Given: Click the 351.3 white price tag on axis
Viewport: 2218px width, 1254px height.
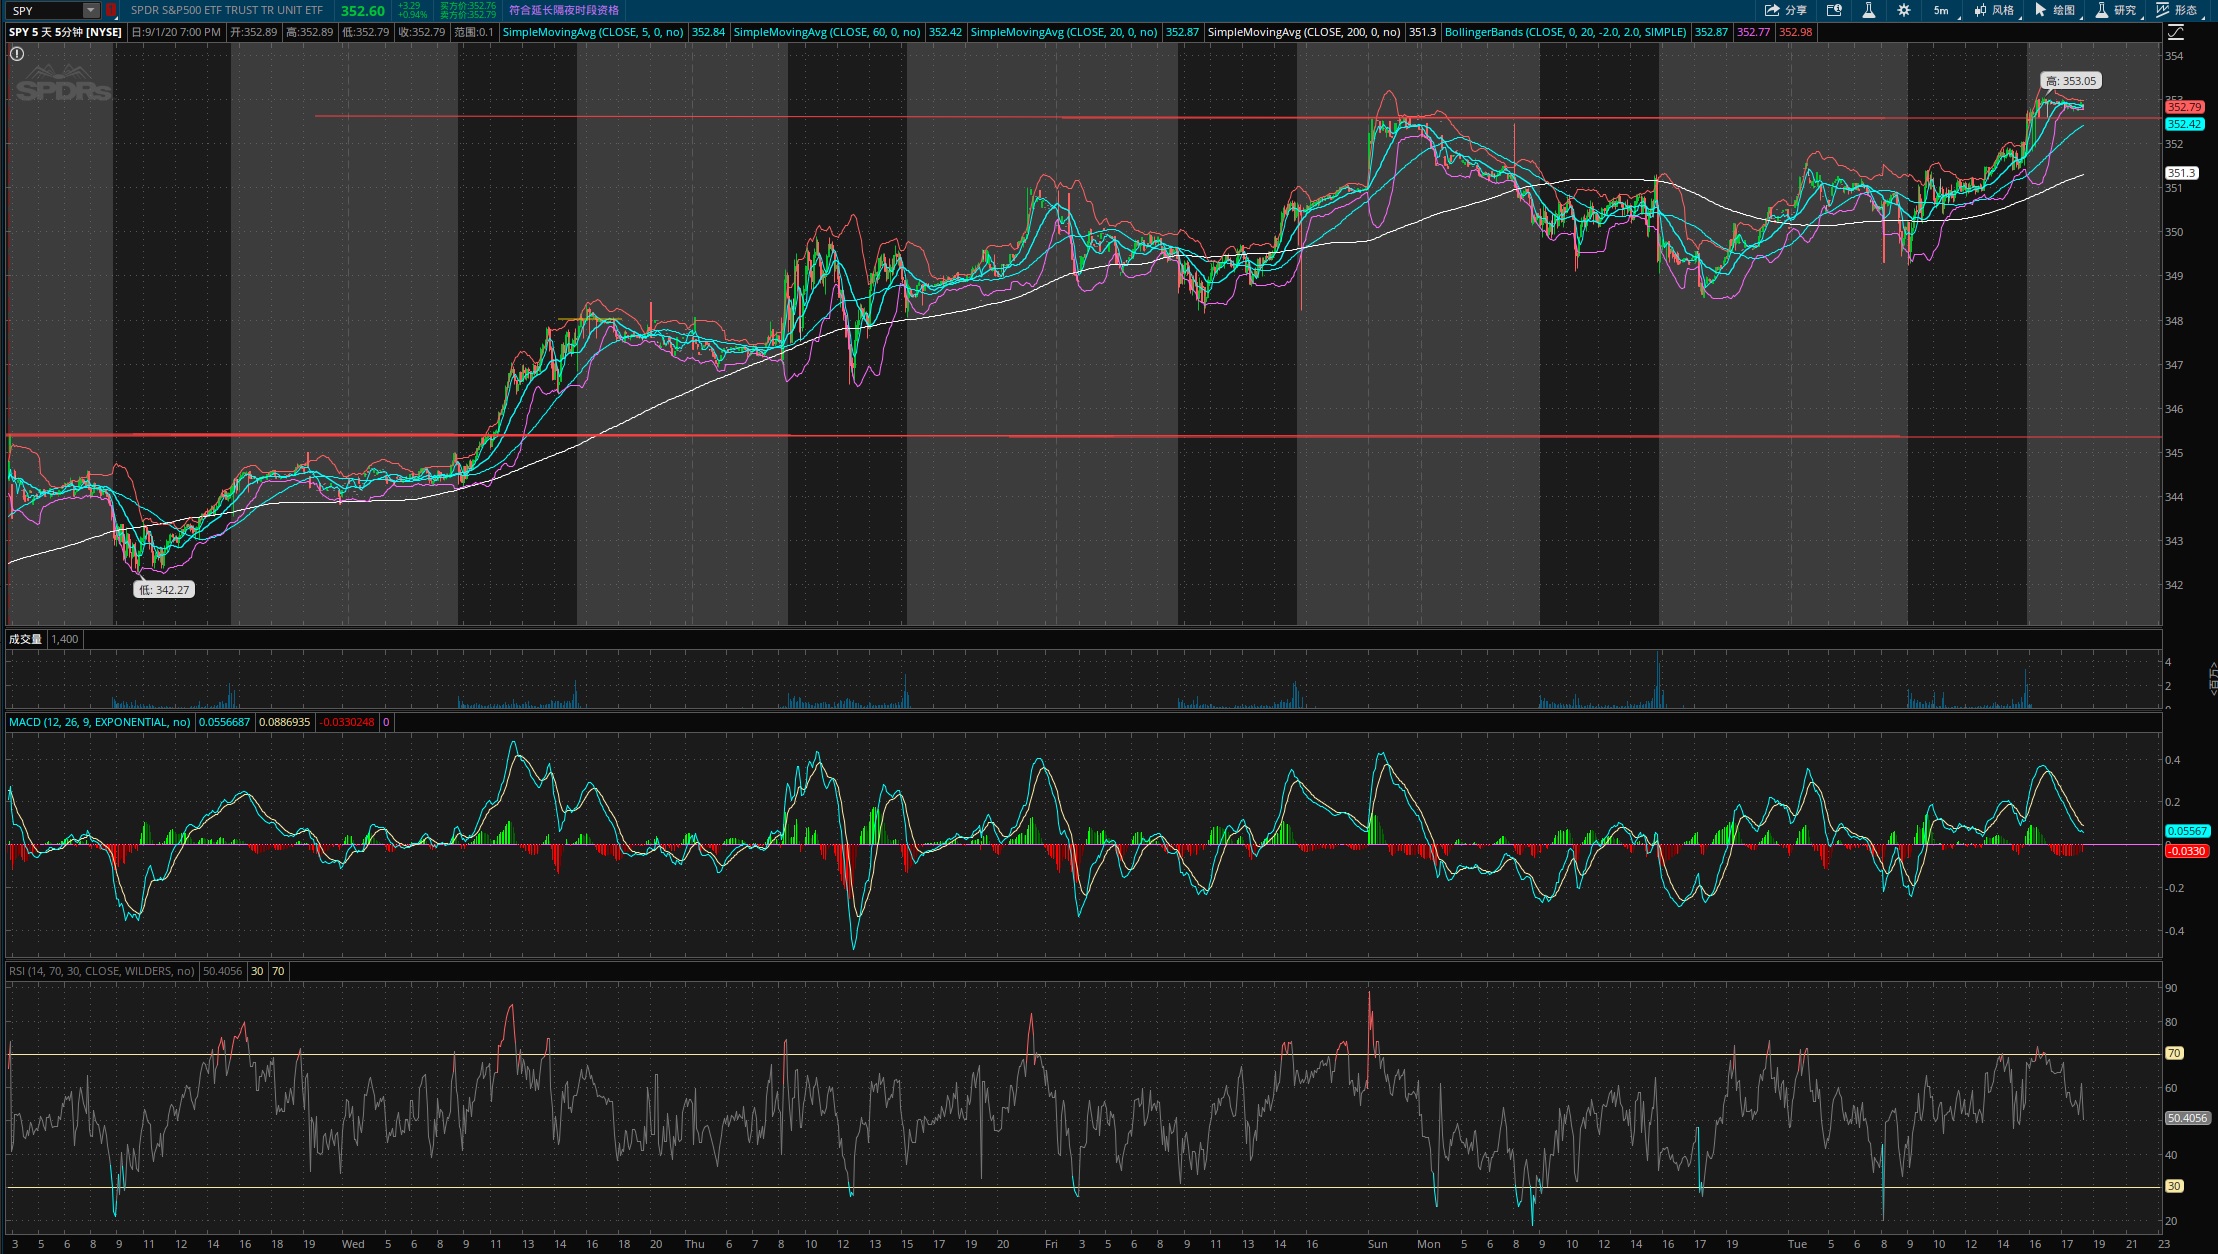Looking at the screenshot, I should (x=2181, y=173).
